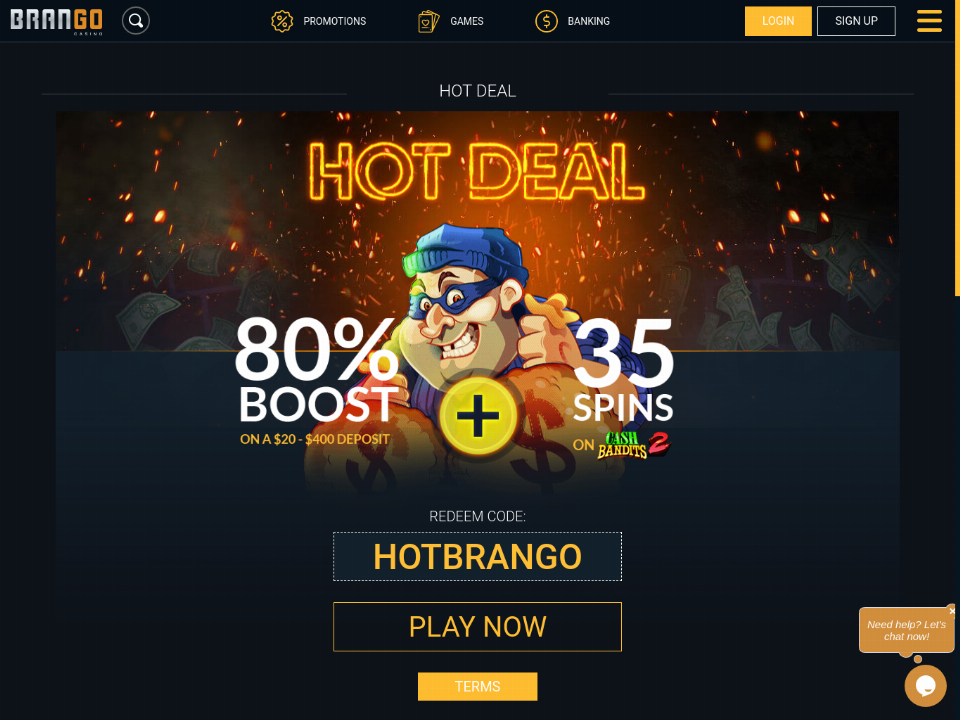960x720 pixels.
Task: Click the yellow plus coin
Action: tap(478, 416)
